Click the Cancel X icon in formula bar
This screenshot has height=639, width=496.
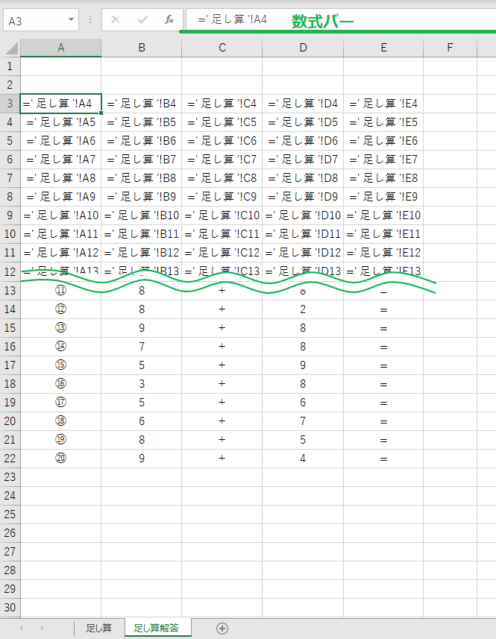point(116,20)
